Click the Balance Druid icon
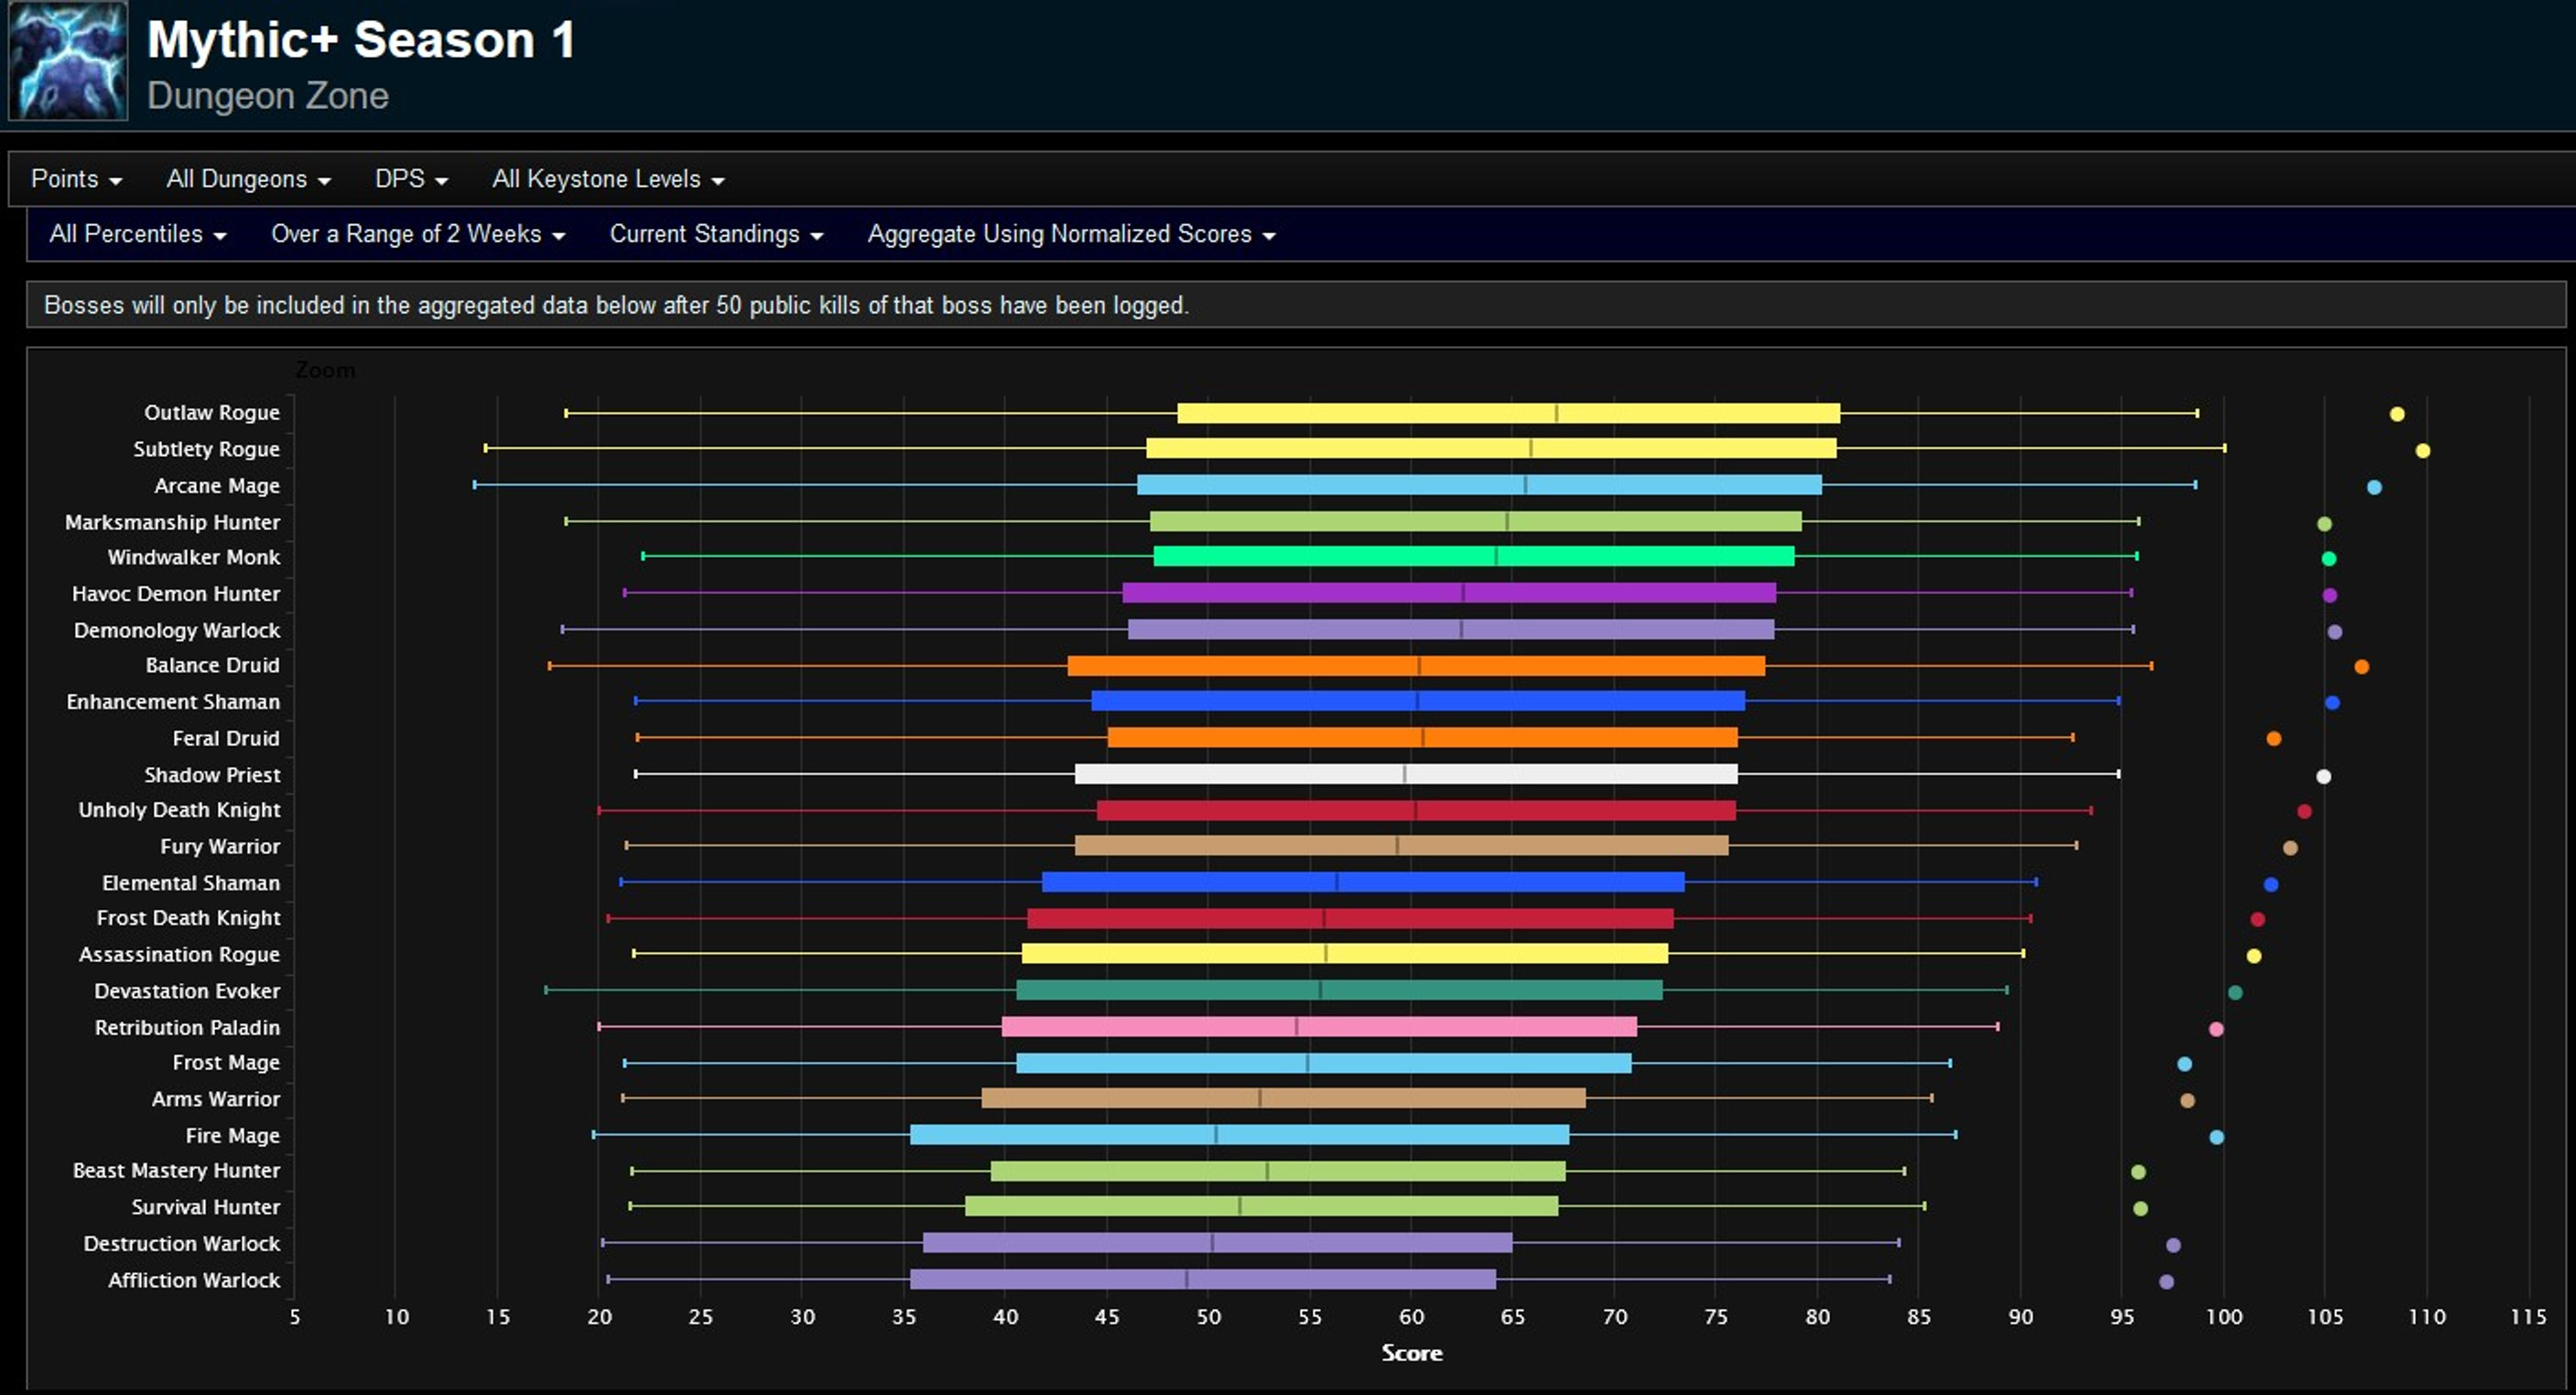The image size is (2576, 1395). [2344, 666]
